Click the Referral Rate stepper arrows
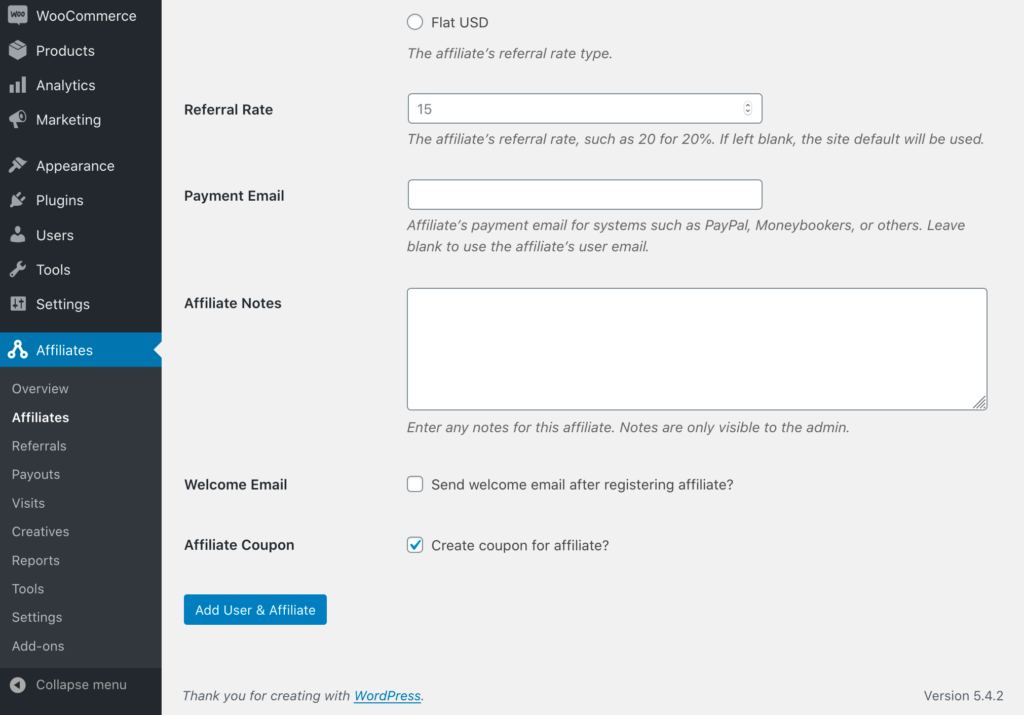Screen dimensions: 1024x715 [x=747, y=109]
